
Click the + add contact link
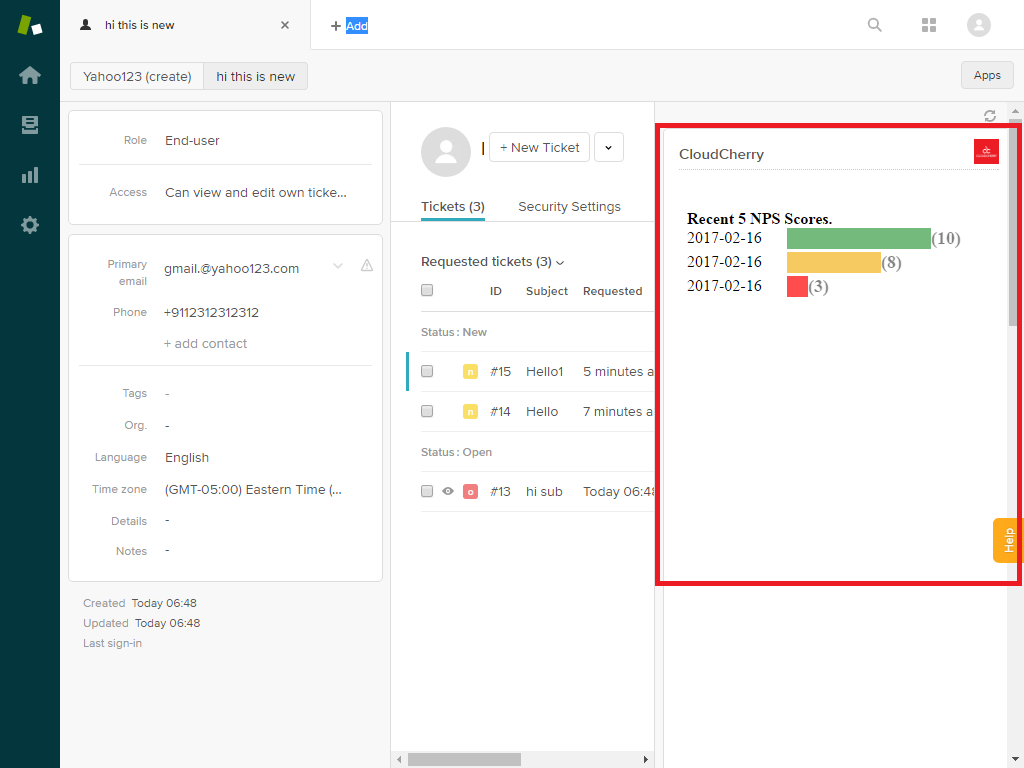click(205, 343)
